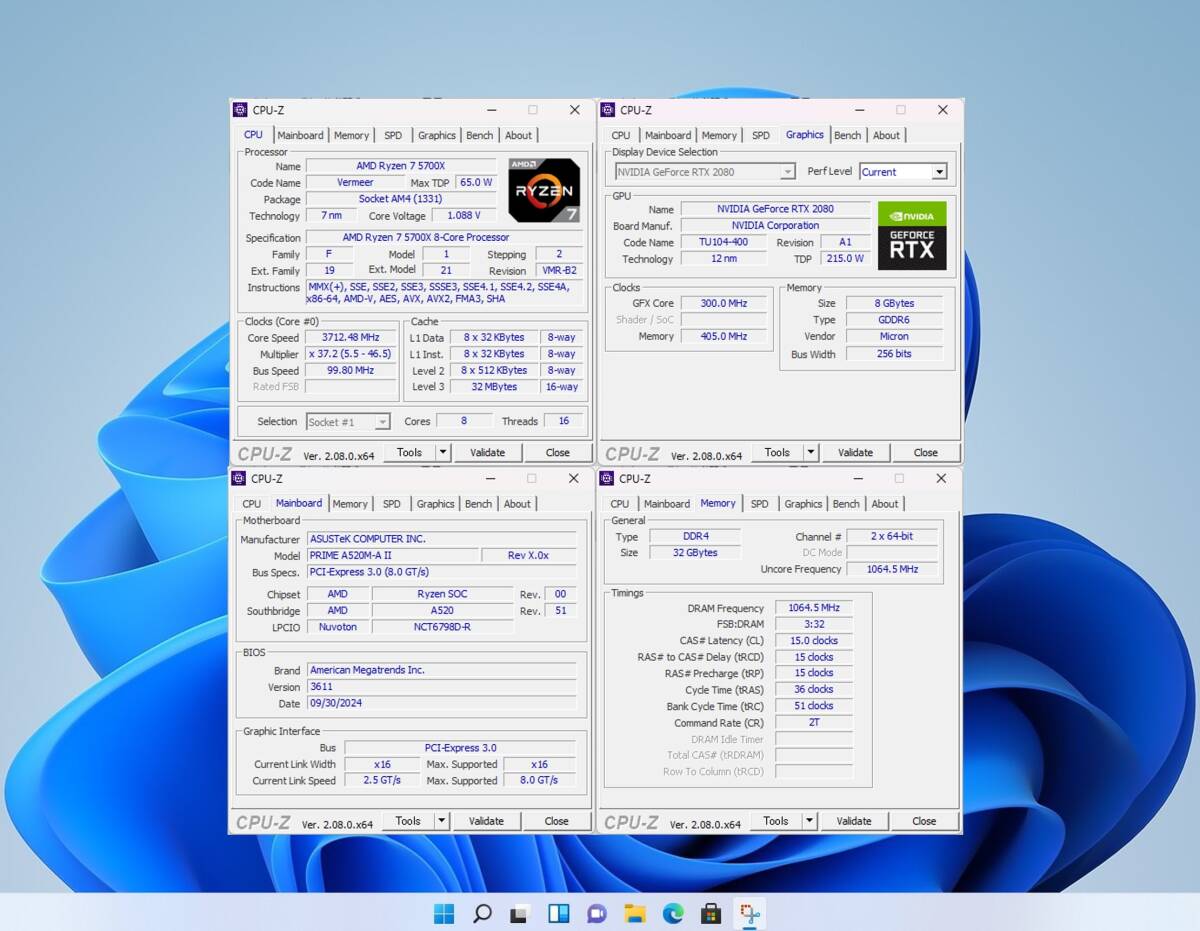The image size is (1200, 931).
Task: Click memory Vendor value Micron
Action: click(894, 336)
